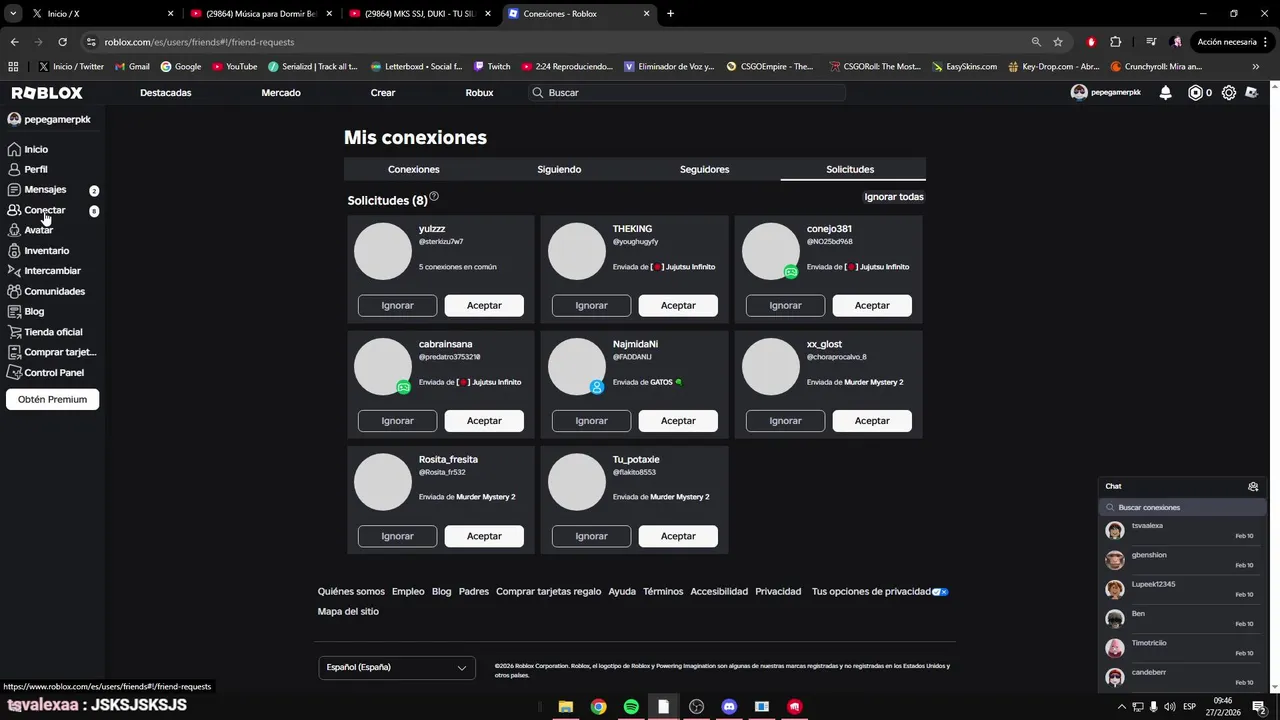Viewport: 1280px width, 720px height.
Task: Open chat with Lupeek12345
Action: (1180, 589)
